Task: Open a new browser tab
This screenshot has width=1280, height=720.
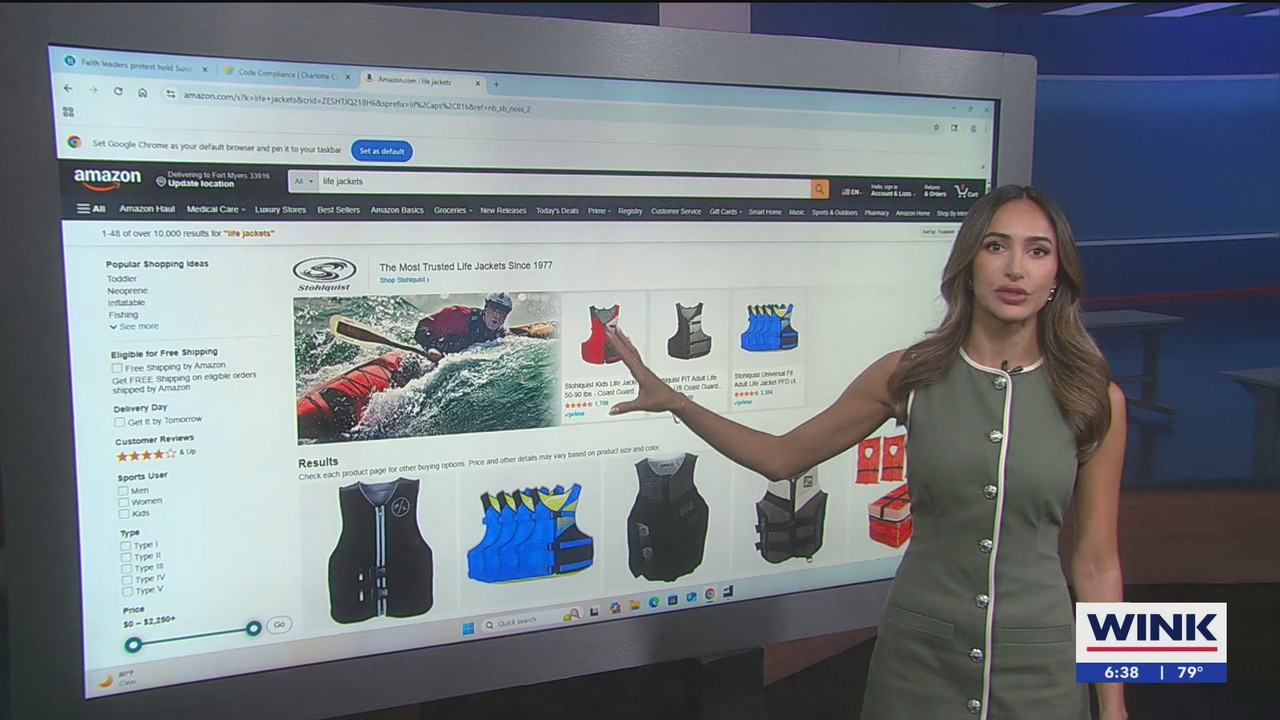Action: click(496, 84)
